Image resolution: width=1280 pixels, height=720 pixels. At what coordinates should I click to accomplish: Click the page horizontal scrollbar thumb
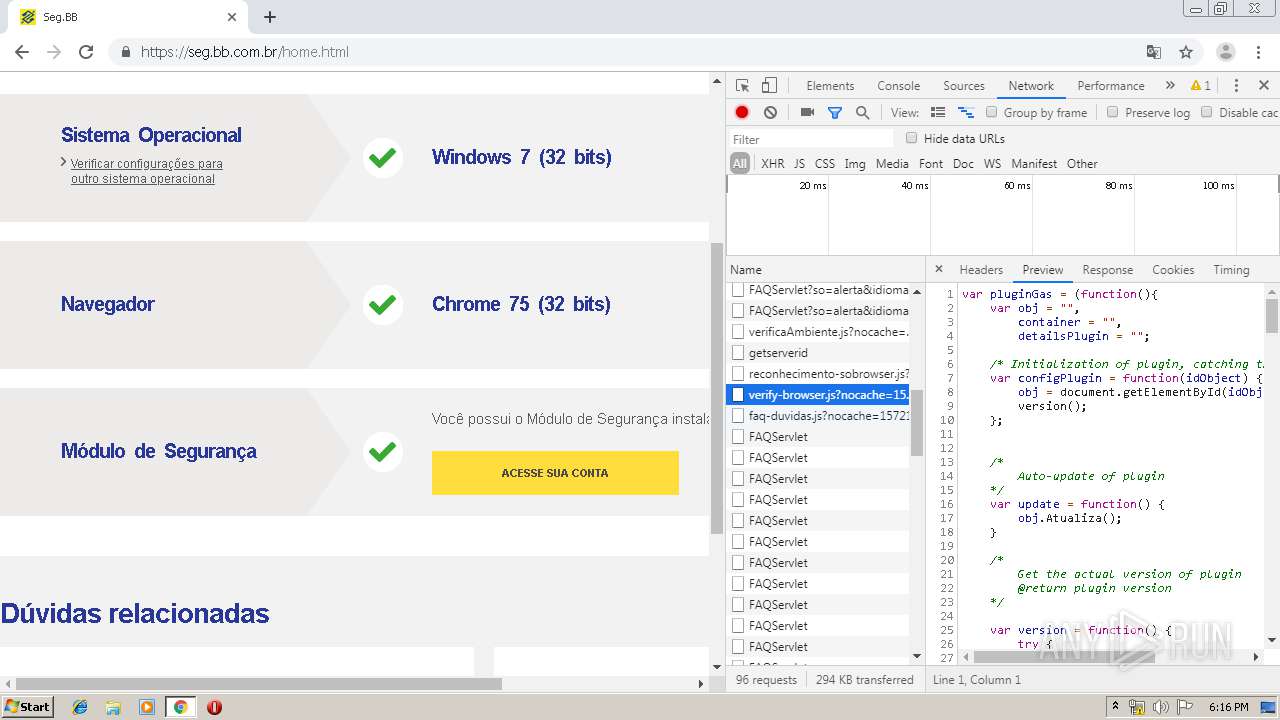point(258,684)
